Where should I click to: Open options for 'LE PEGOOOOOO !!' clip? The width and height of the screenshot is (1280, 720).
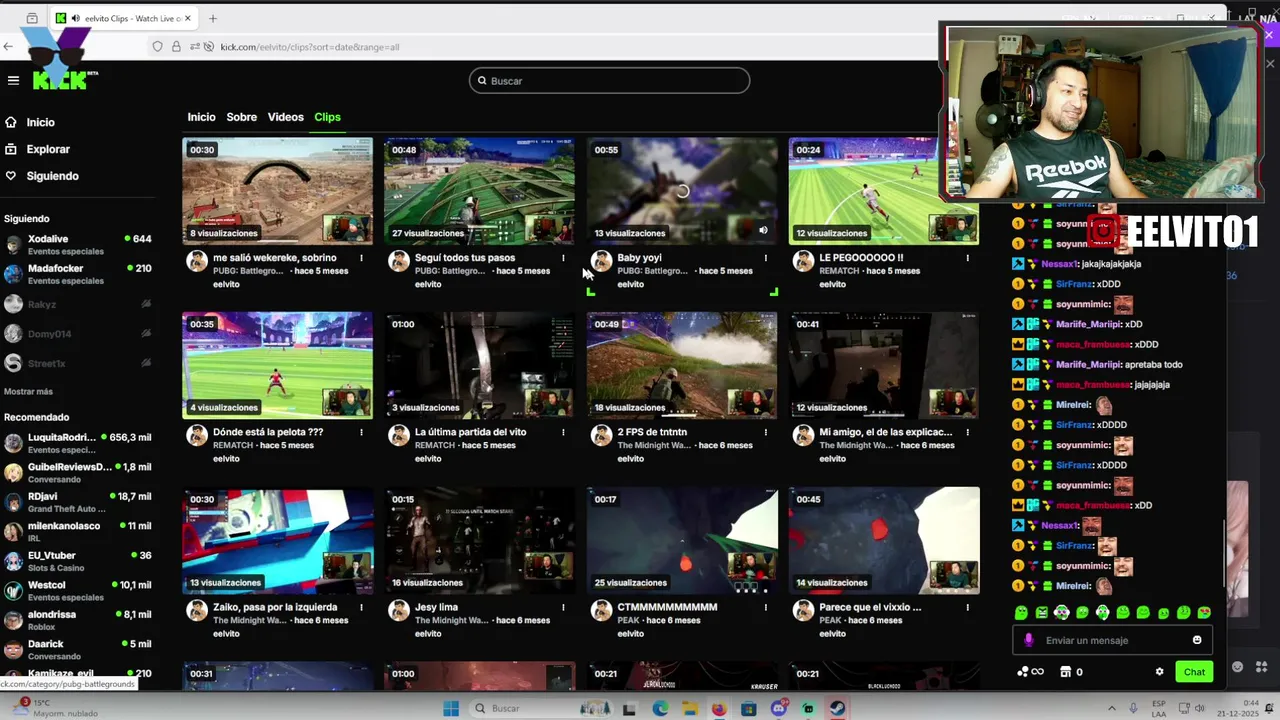(967, 258)
